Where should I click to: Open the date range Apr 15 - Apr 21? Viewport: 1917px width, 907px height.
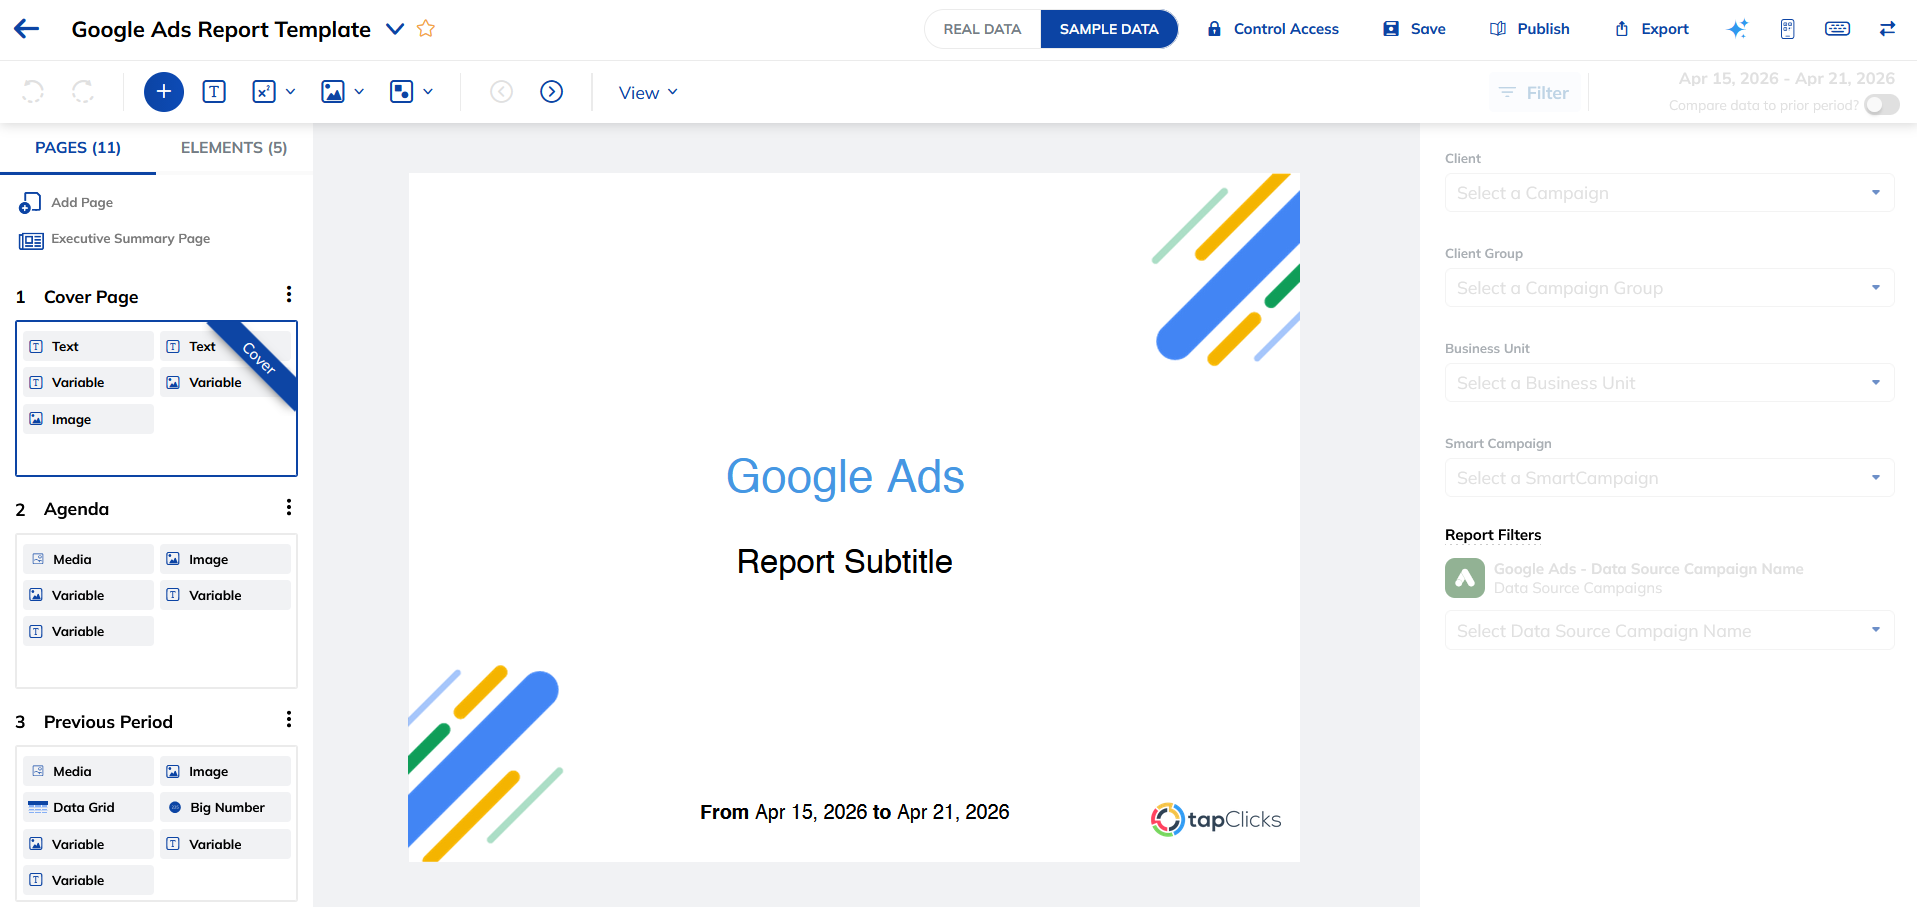[x=1786, y=78]
